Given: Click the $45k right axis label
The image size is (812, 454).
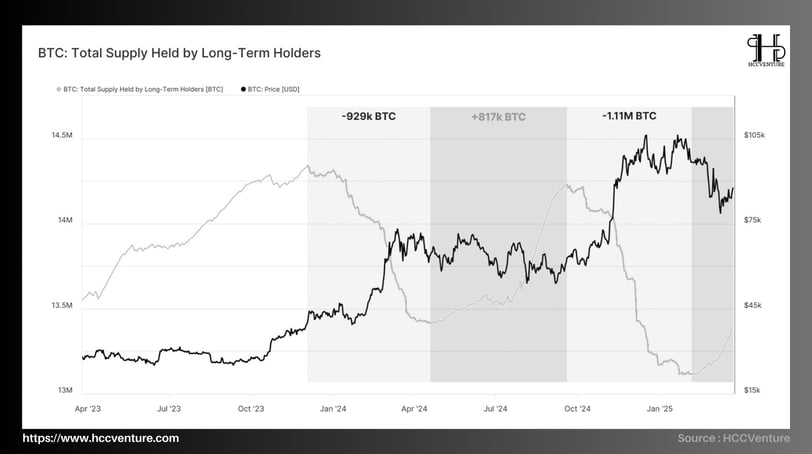Looking at the screenshot, I should click(x=752, y=305).
